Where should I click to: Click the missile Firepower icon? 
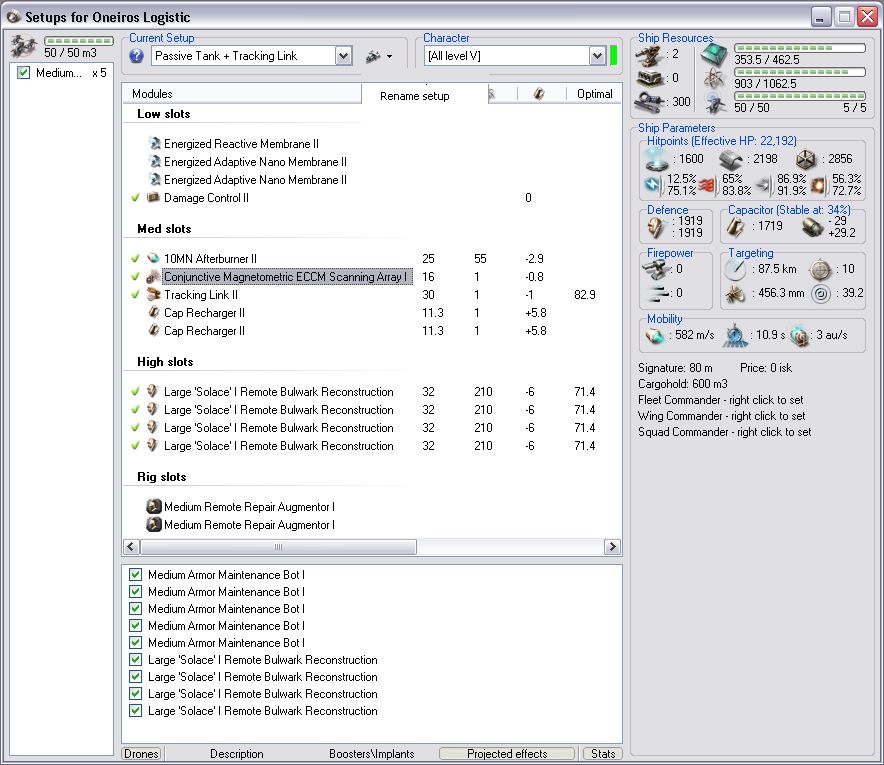point(657,293)
